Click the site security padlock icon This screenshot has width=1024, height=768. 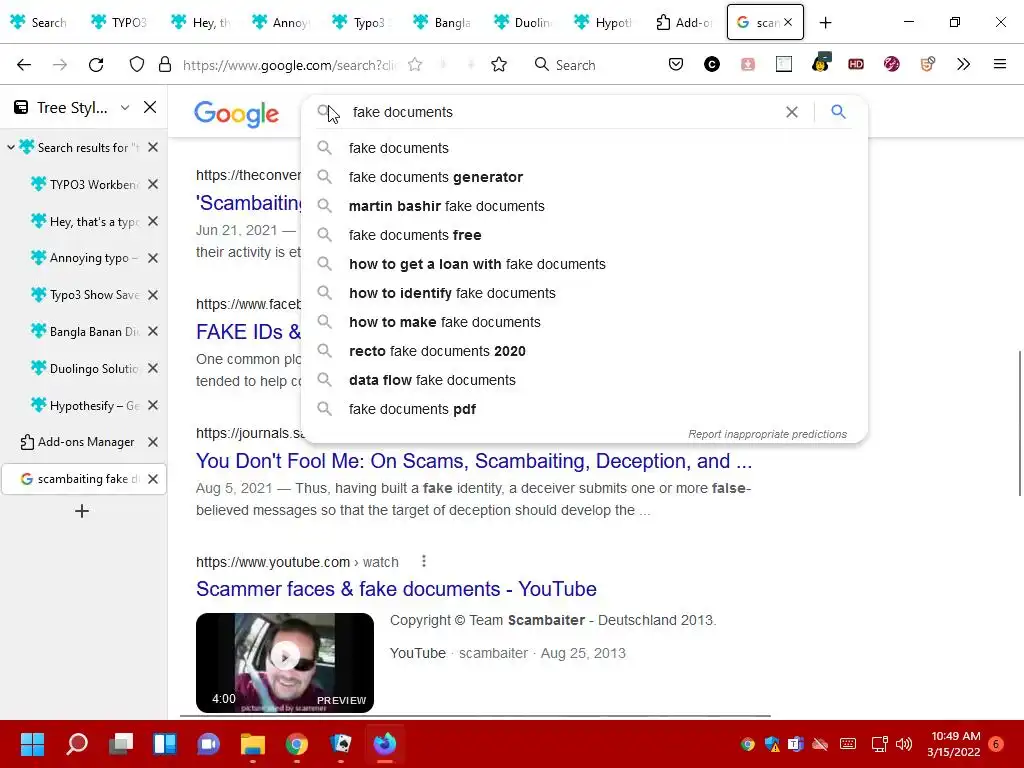pos(165,65)
